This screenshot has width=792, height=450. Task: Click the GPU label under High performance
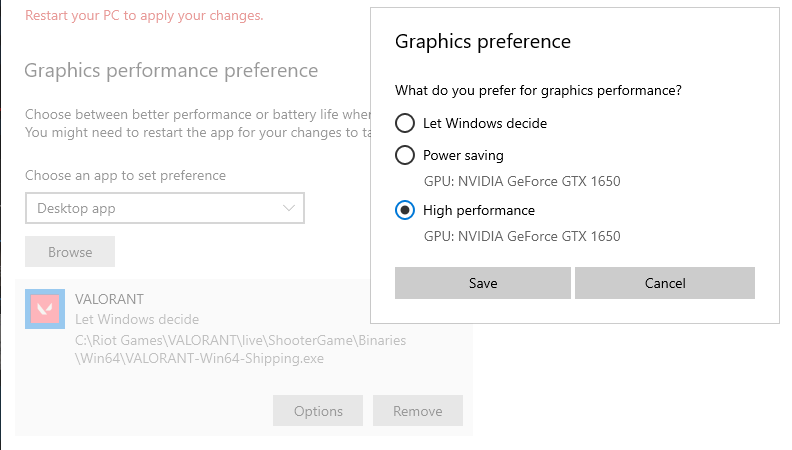click(522, 236)
